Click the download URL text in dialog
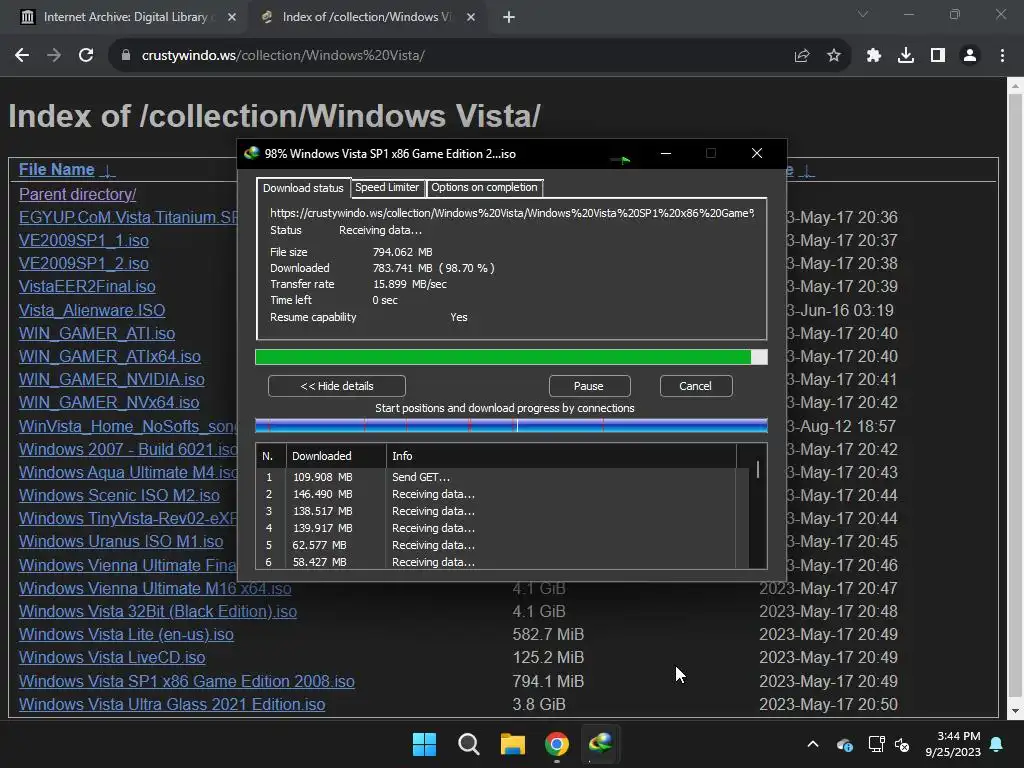The width and height of the screenshot is (1024, 768). [x=512, y=213]
